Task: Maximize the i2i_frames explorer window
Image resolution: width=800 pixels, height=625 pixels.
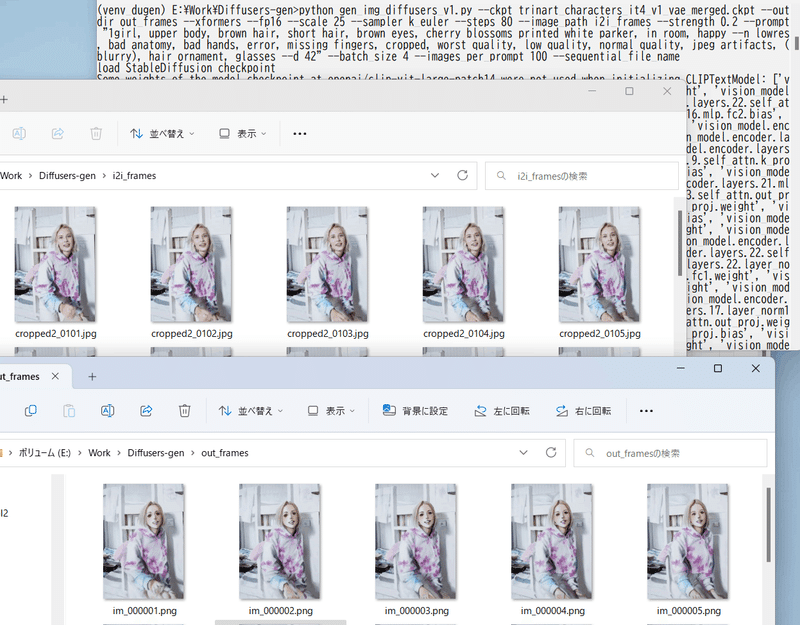Action: point(629,91)
